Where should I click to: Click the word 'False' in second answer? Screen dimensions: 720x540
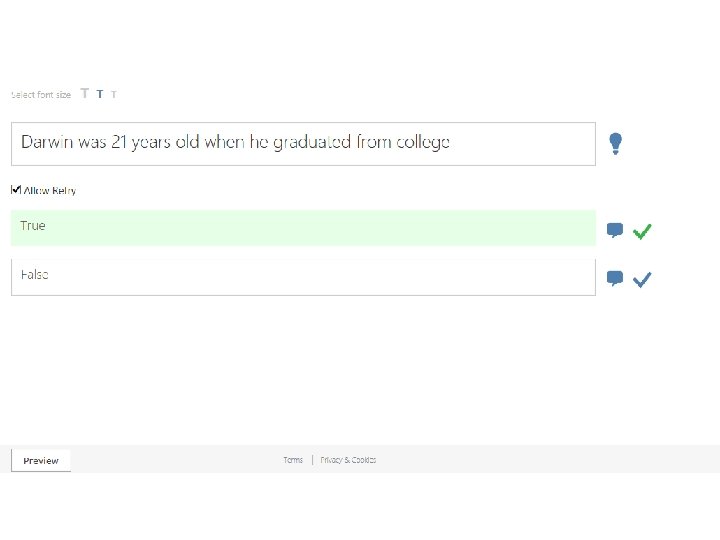tap(34, 275)
